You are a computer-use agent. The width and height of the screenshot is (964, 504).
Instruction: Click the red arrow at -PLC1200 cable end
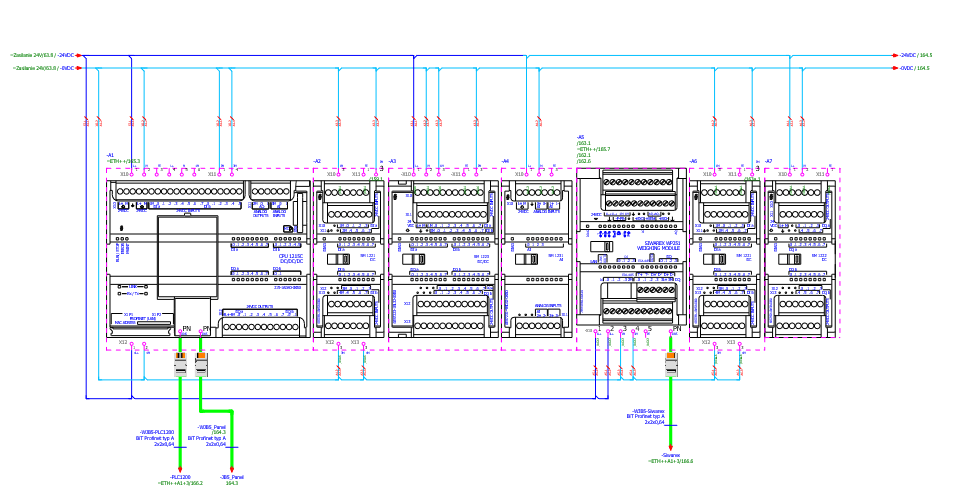[180, 472]
